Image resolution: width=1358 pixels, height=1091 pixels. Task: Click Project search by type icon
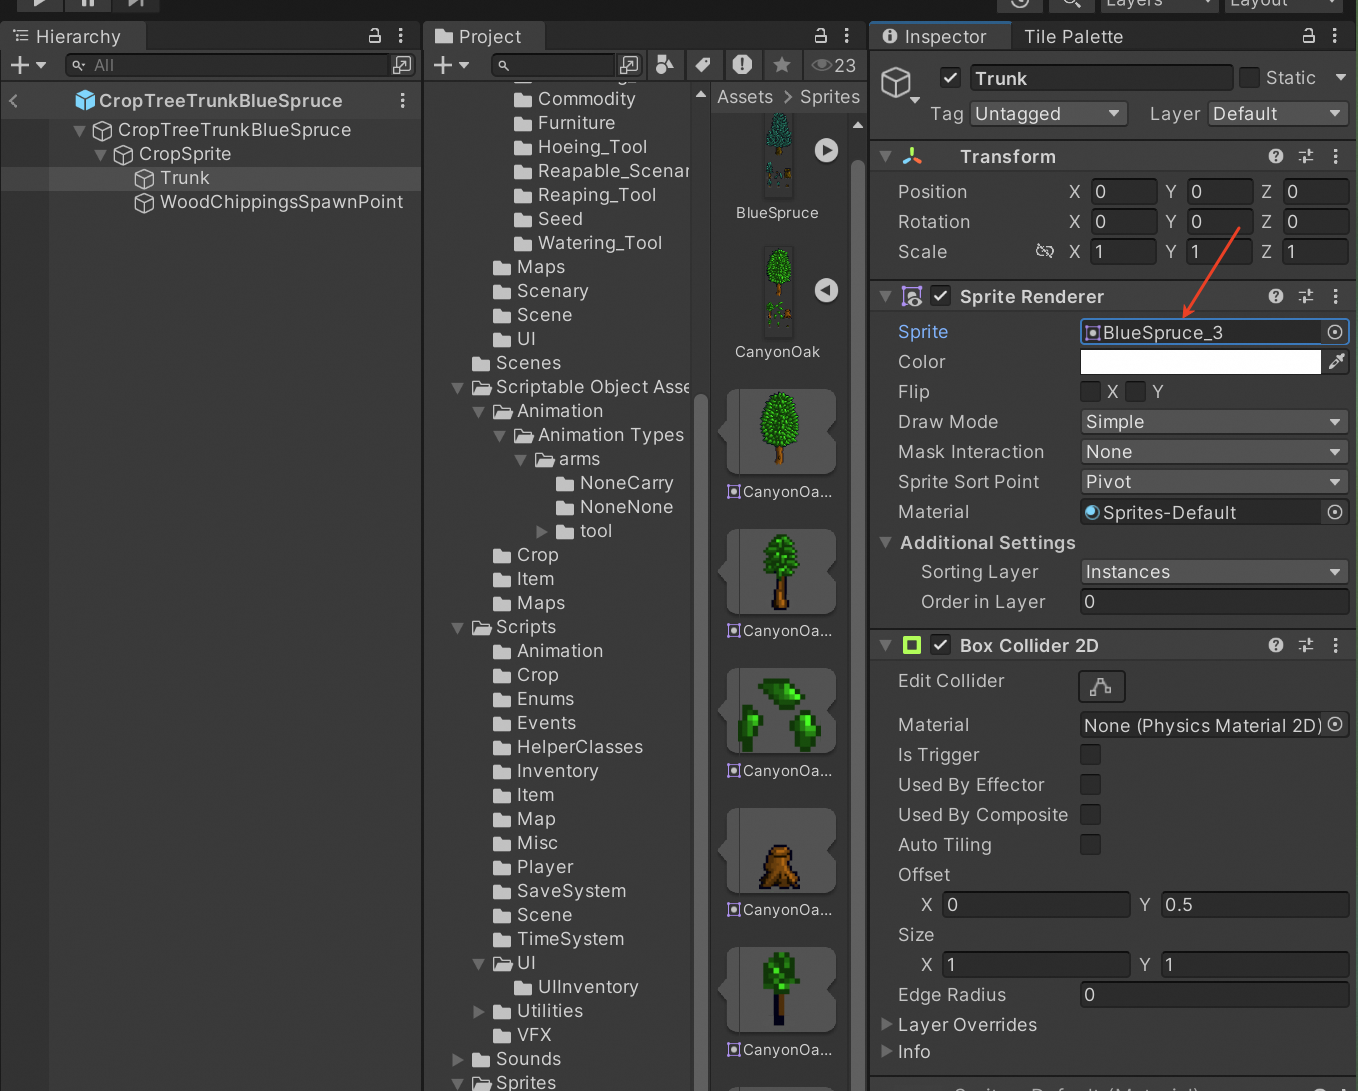coord(664,65)
